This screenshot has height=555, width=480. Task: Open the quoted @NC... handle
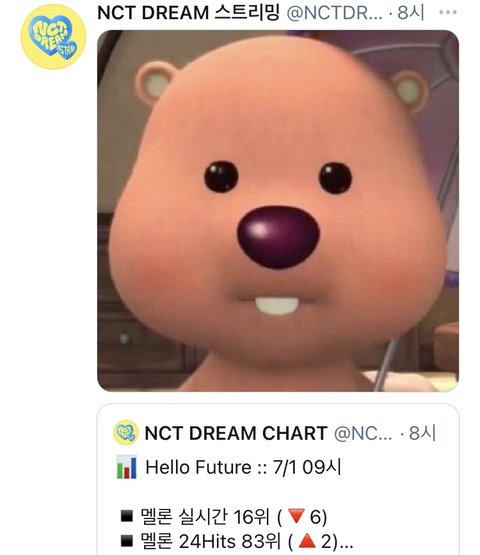[x=363, y=433]
